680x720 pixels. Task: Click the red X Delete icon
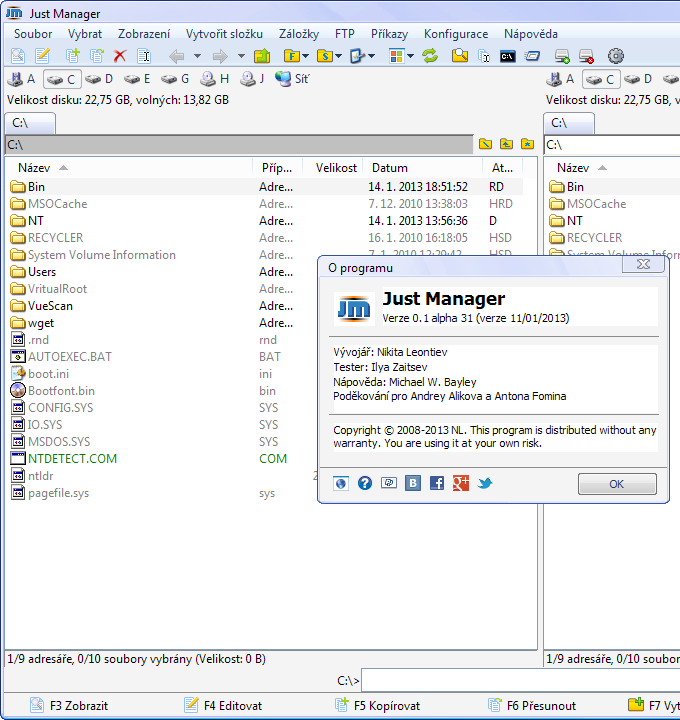pyautogui.click(x=120, y=56)
